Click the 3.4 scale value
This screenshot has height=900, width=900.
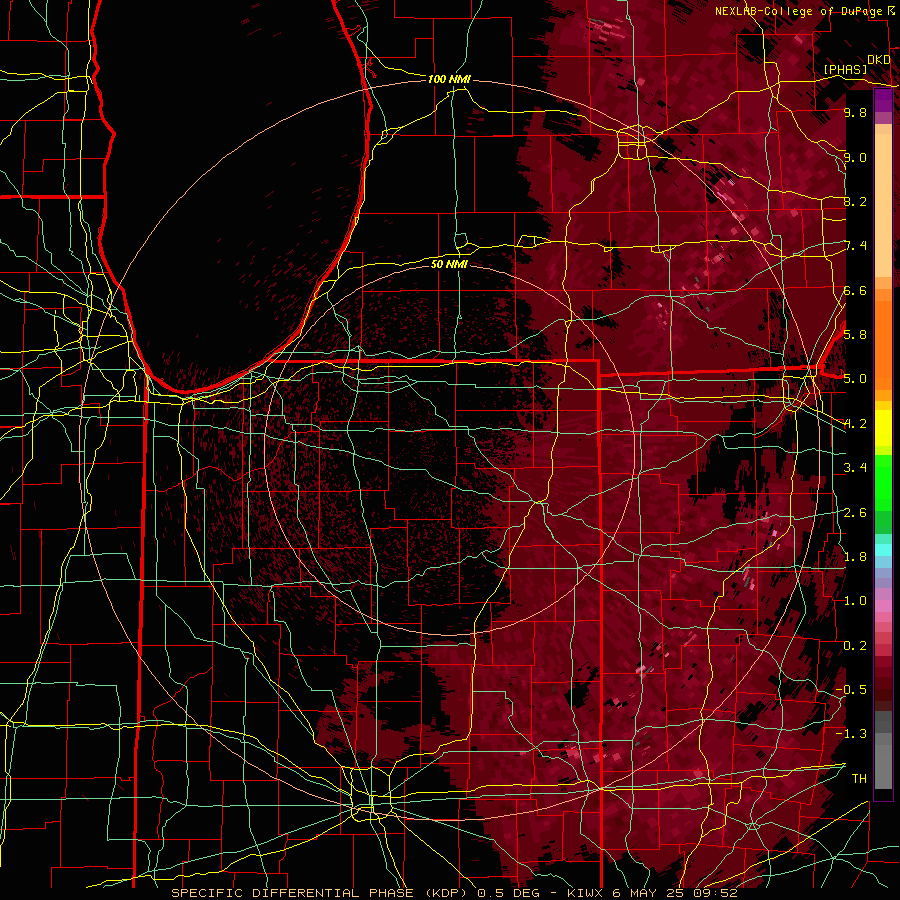pyautogui.click(x=855, y=468)
